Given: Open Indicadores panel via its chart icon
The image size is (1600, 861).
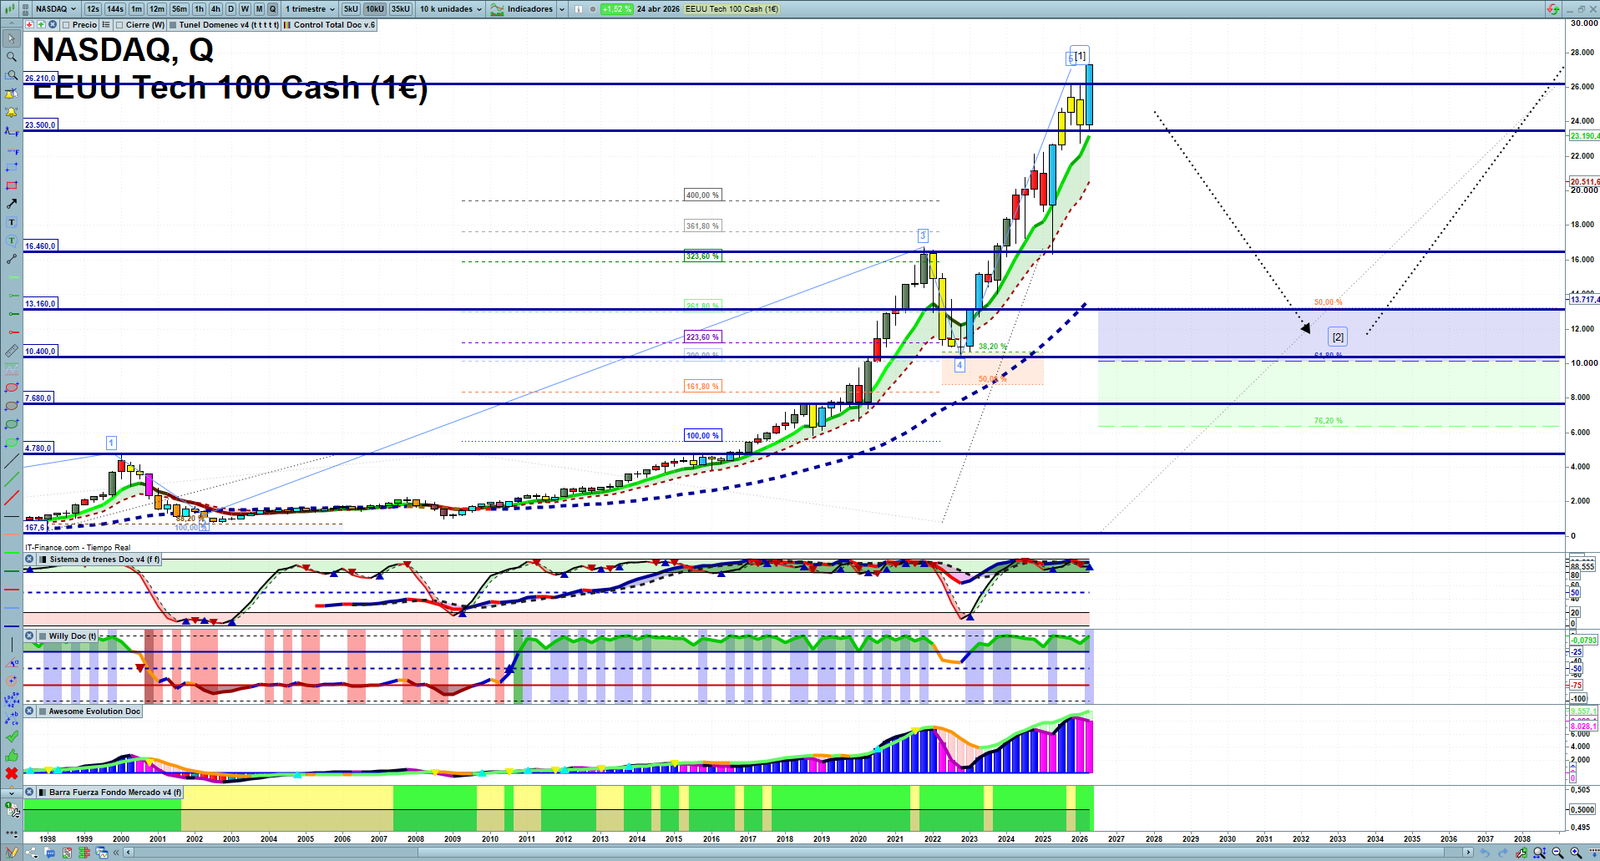Looking at the screenshot, I should click(x=497, y=9).
